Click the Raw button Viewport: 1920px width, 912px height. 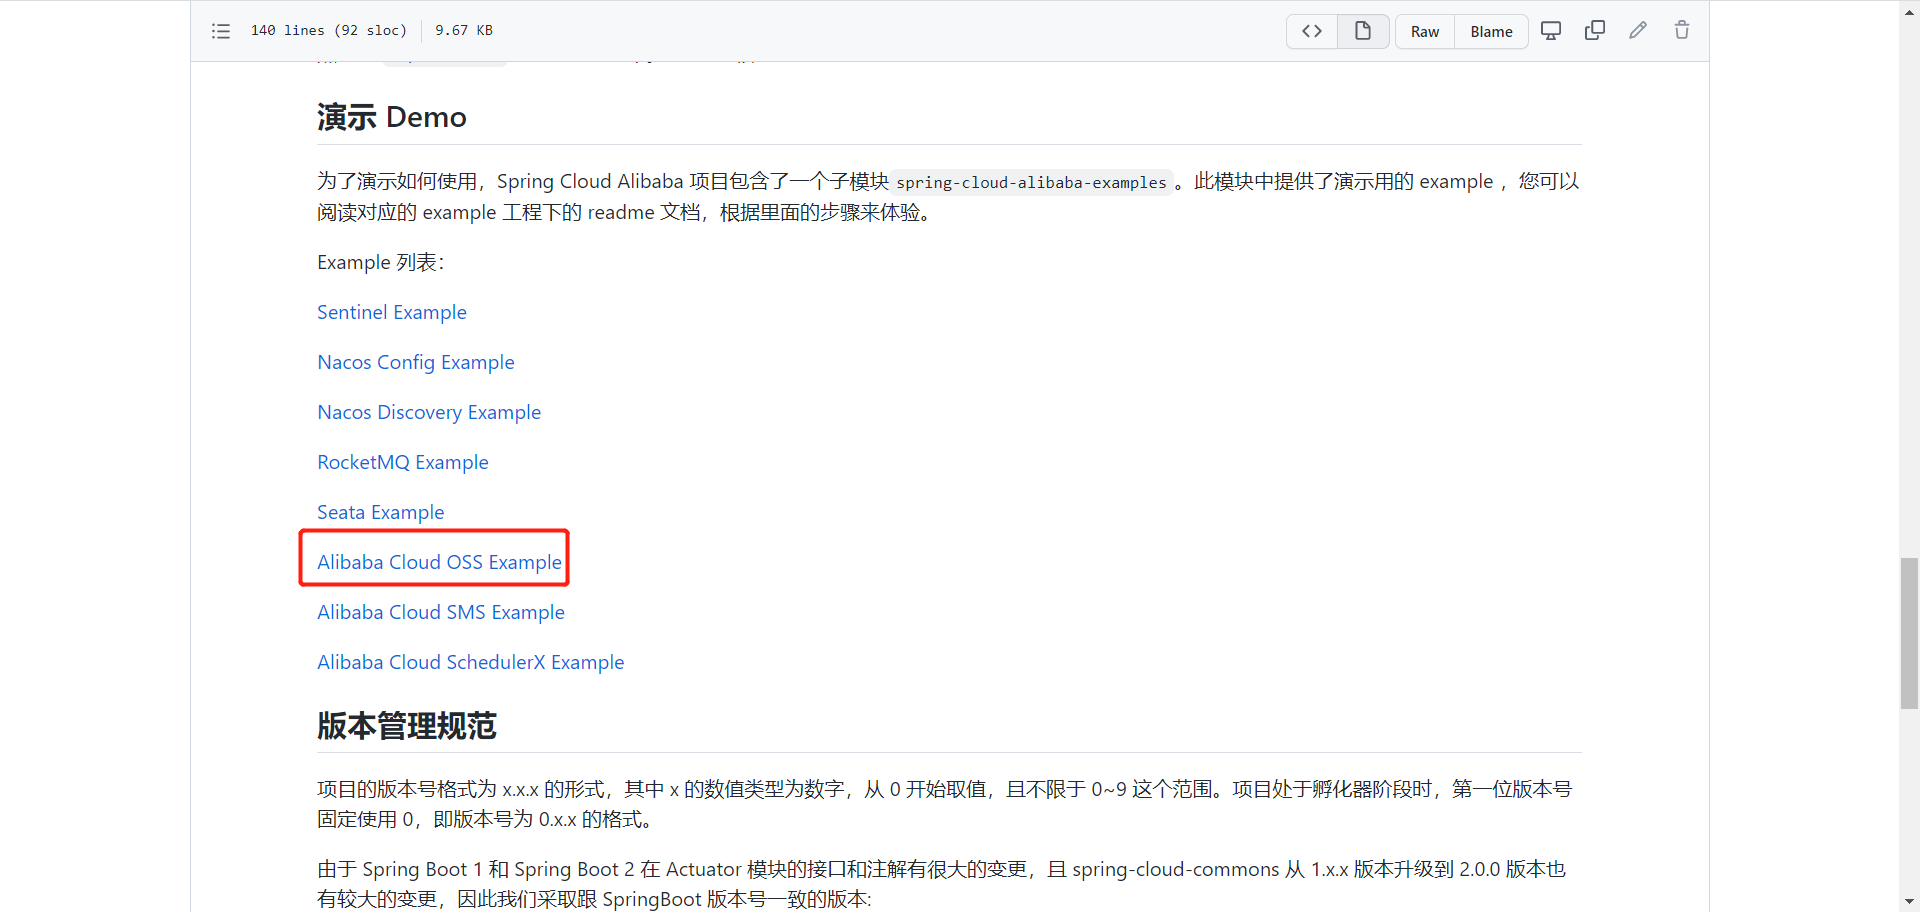pos(1425,32)
